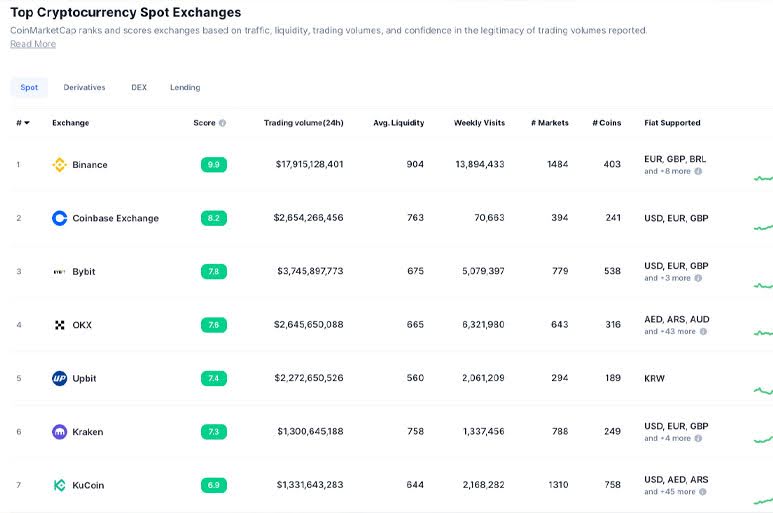Click the Upbit logo icon
773x513 pixels.
click(59, 379)
